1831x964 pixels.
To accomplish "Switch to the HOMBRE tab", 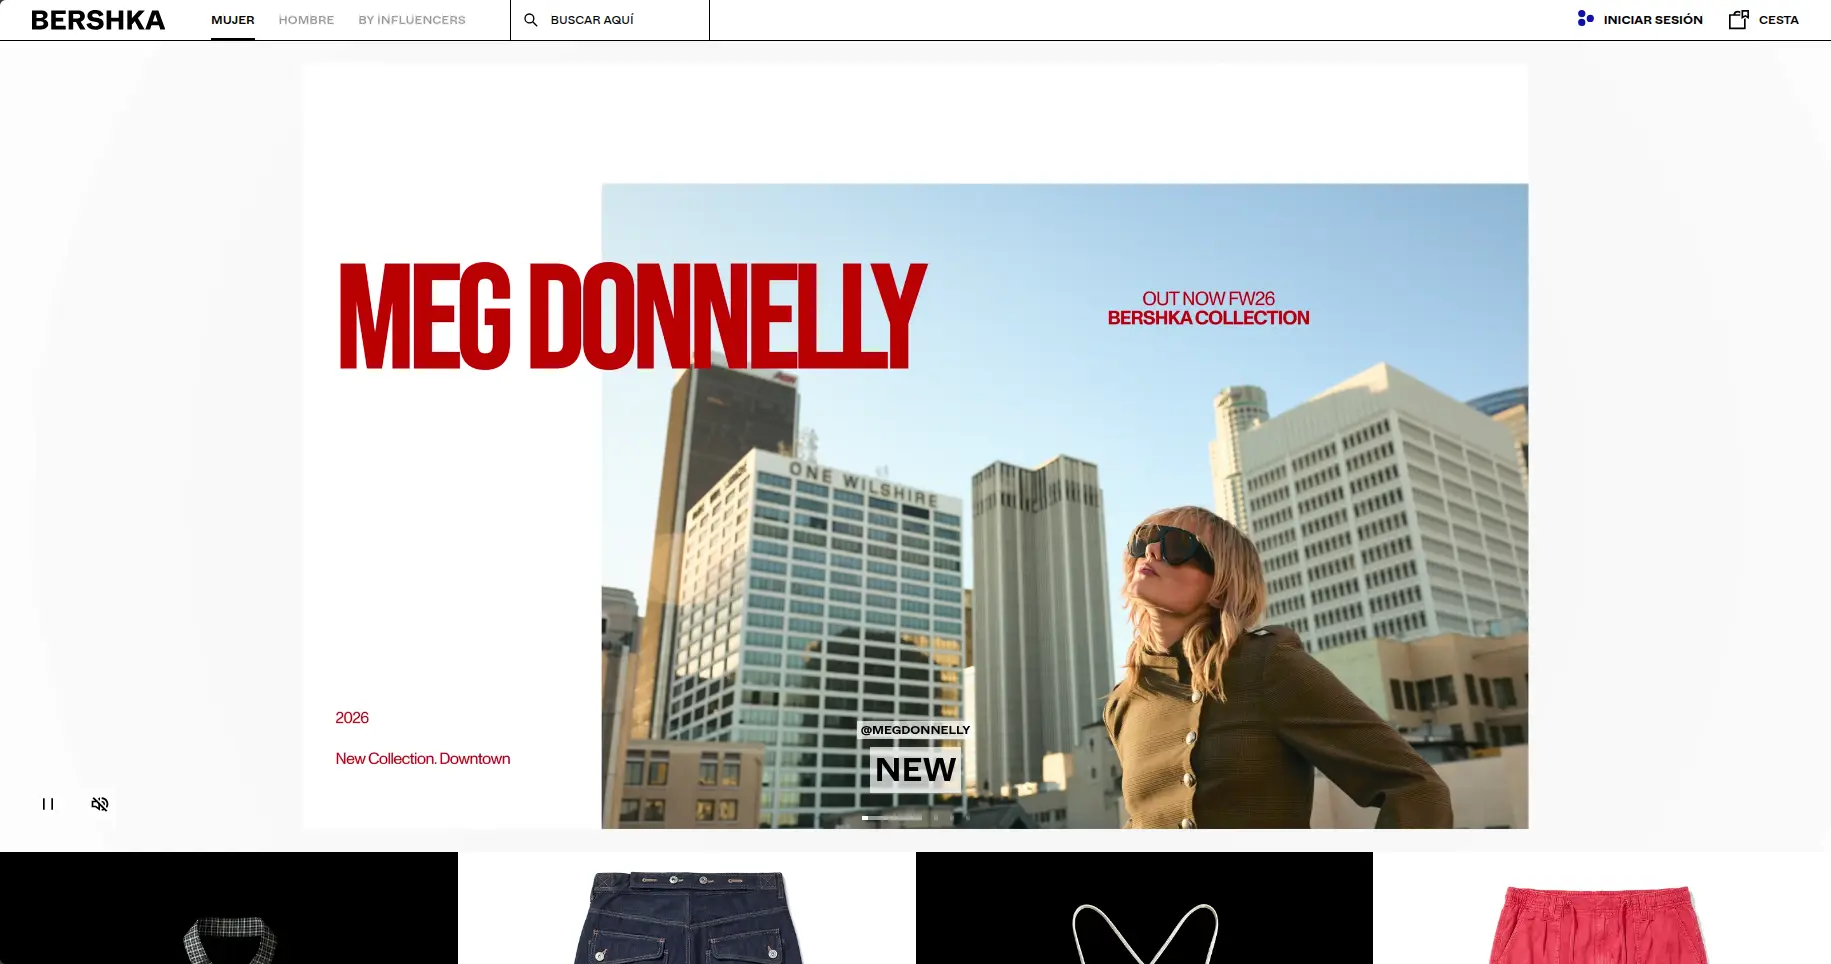I will [x=306, y=20].
